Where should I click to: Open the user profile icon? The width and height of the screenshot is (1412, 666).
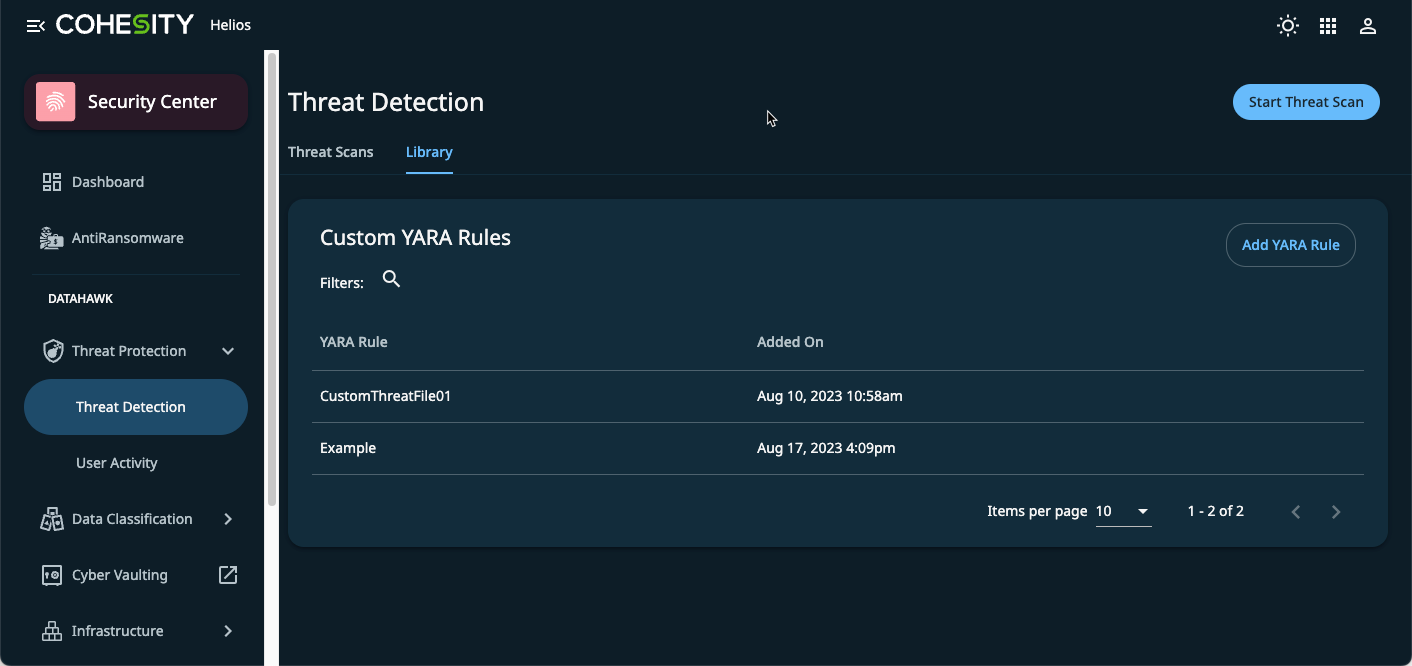1368,26
